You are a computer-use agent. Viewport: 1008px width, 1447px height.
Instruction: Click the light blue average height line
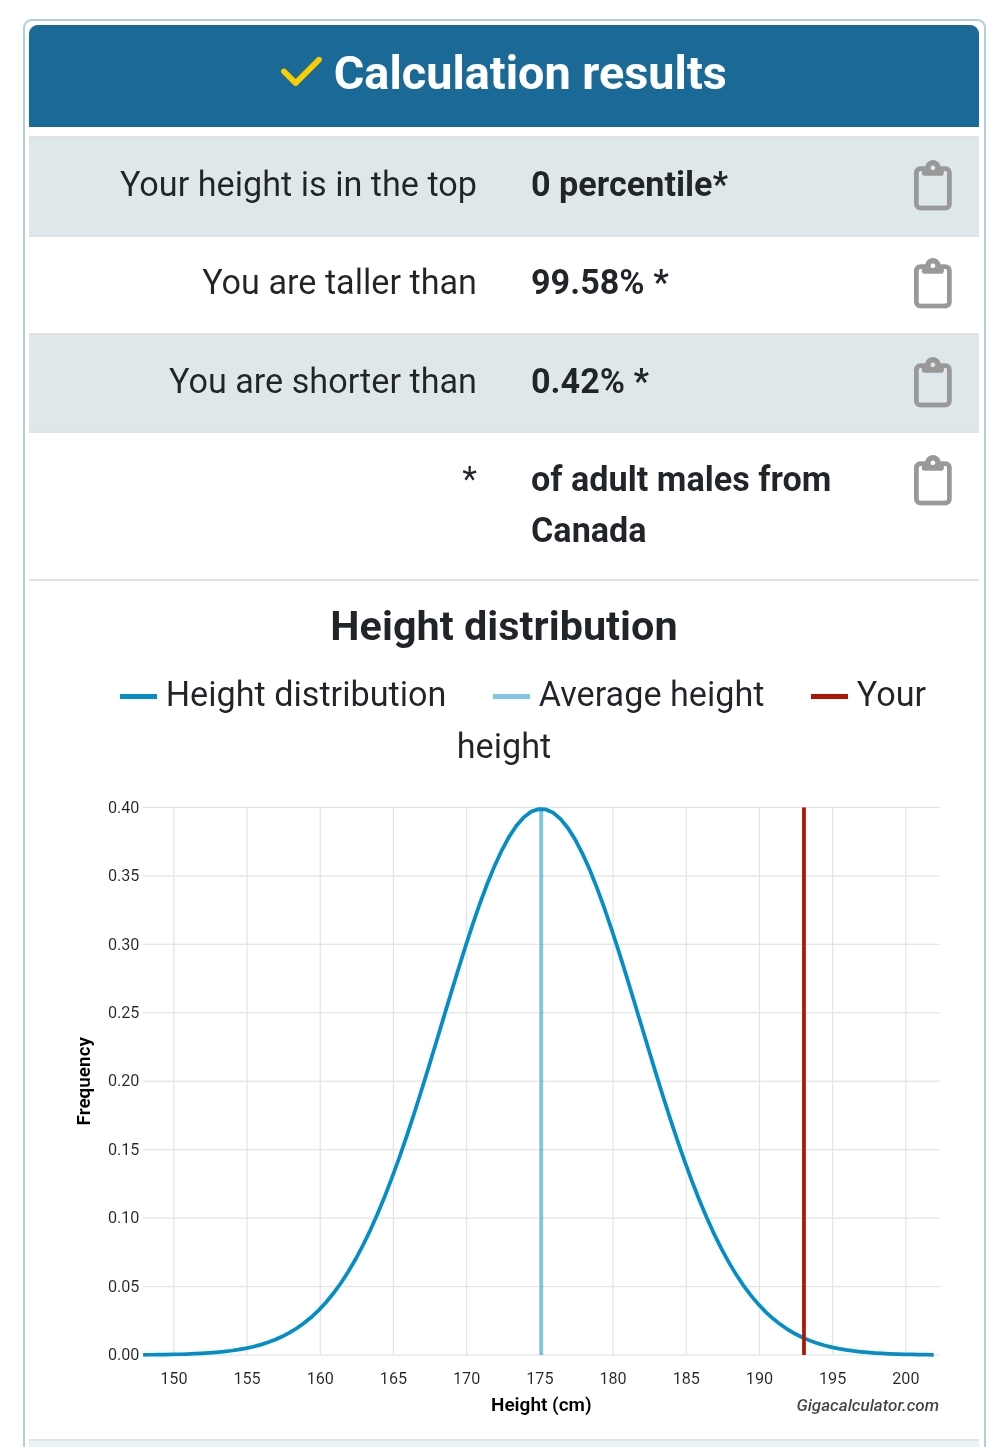[541, 1100]
